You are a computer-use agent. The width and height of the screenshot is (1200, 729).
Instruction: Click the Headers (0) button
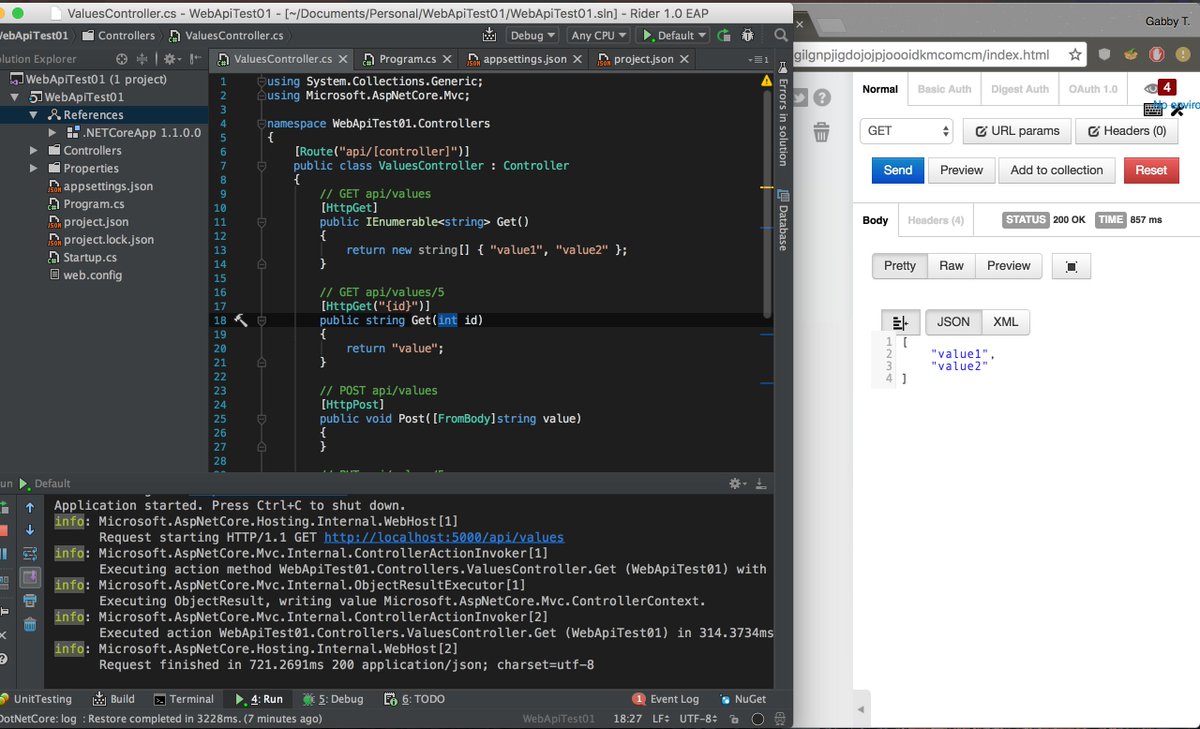click(1127, 131)
